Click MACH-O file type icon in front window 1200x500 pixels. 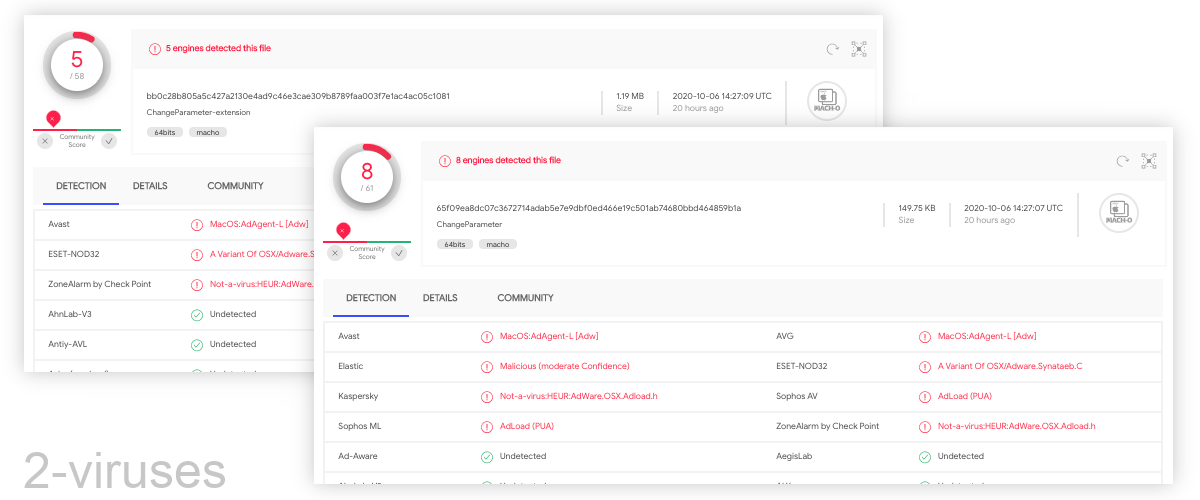click(1119, 213)
